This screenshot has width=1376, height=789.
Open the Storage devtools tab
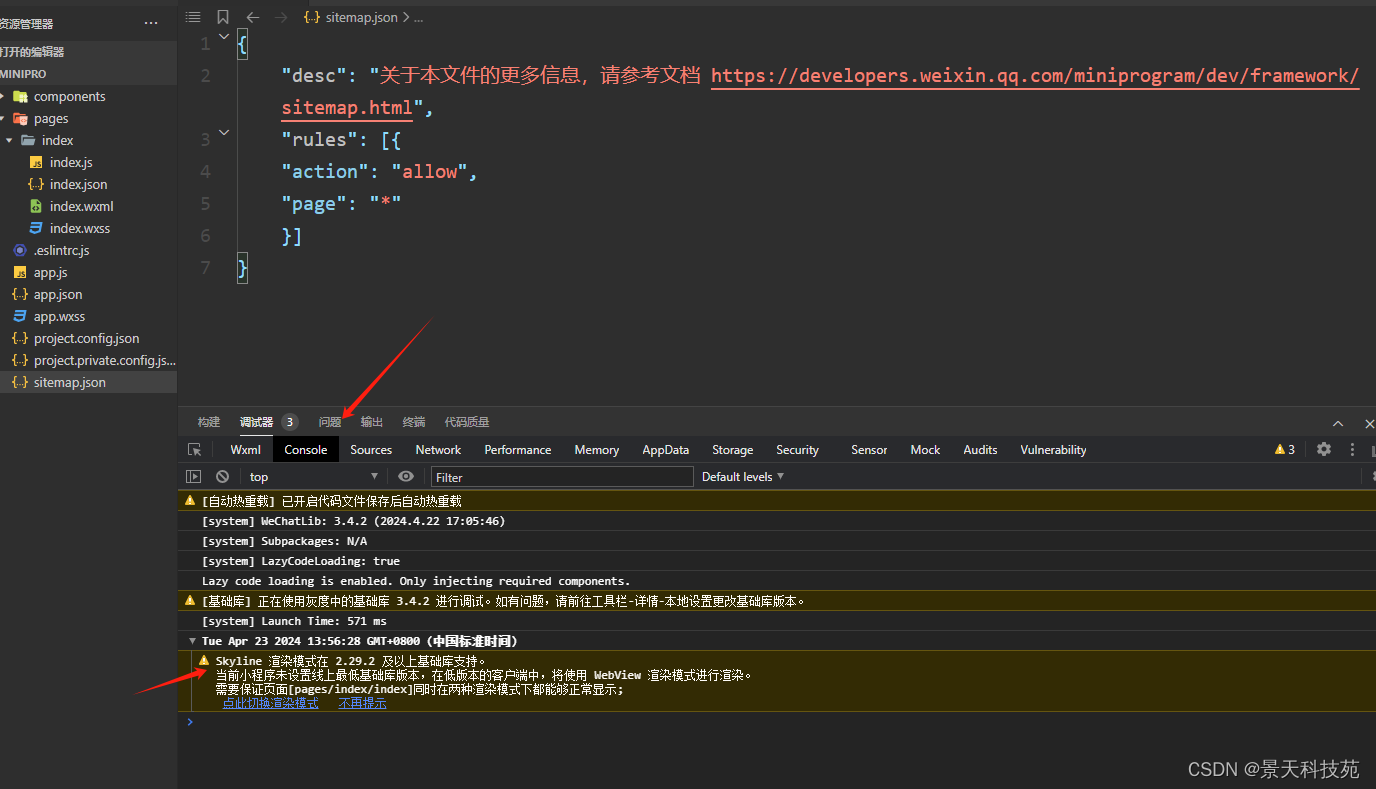(x=733, y=450)
